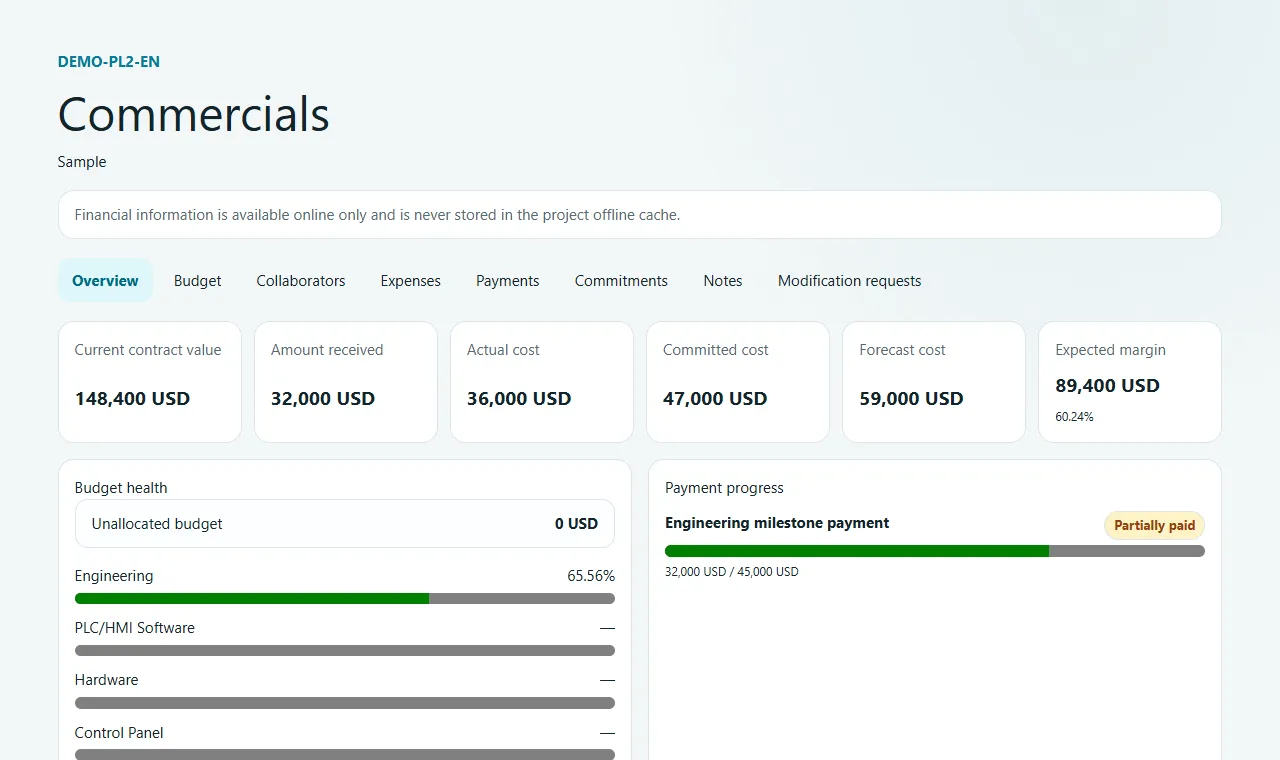Click the Partially paid status badge

click(x=1154, y=526)
